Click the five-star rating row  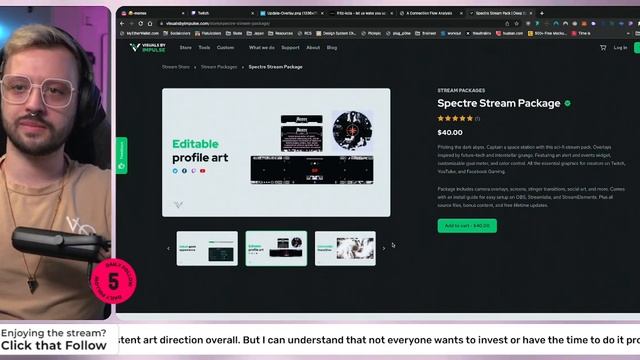[455, 118]
